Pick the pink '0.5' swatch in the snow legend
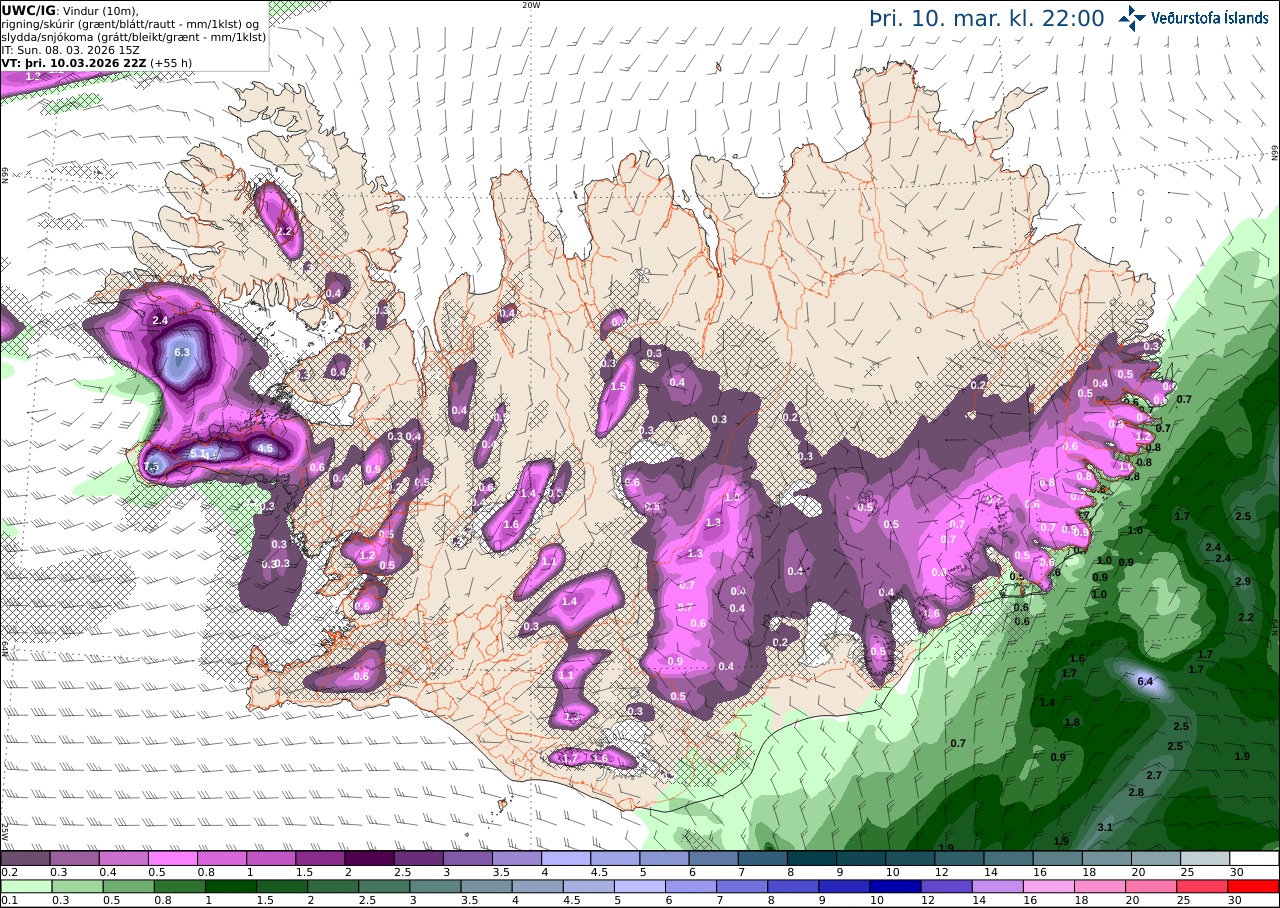This screenshot has height=908, width=1280. point(172,858)
